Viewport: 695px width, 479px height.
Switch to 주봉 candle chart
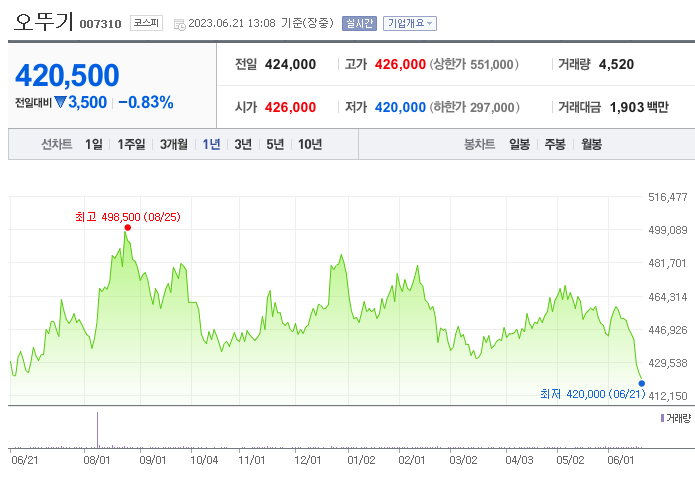[555, 144]
